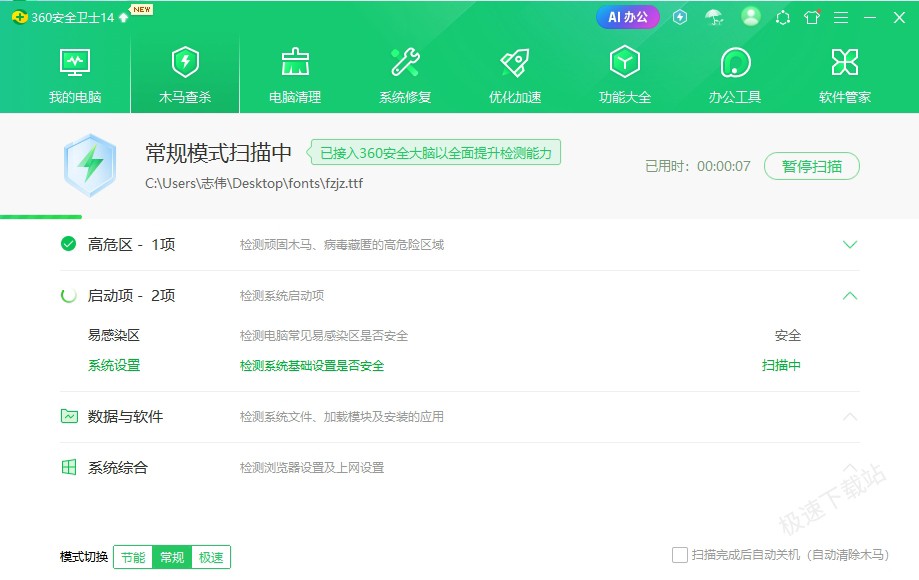Screen dimensions: 919x580
Task: Open 软件管家 icon
Action: (x=845, y=63)
